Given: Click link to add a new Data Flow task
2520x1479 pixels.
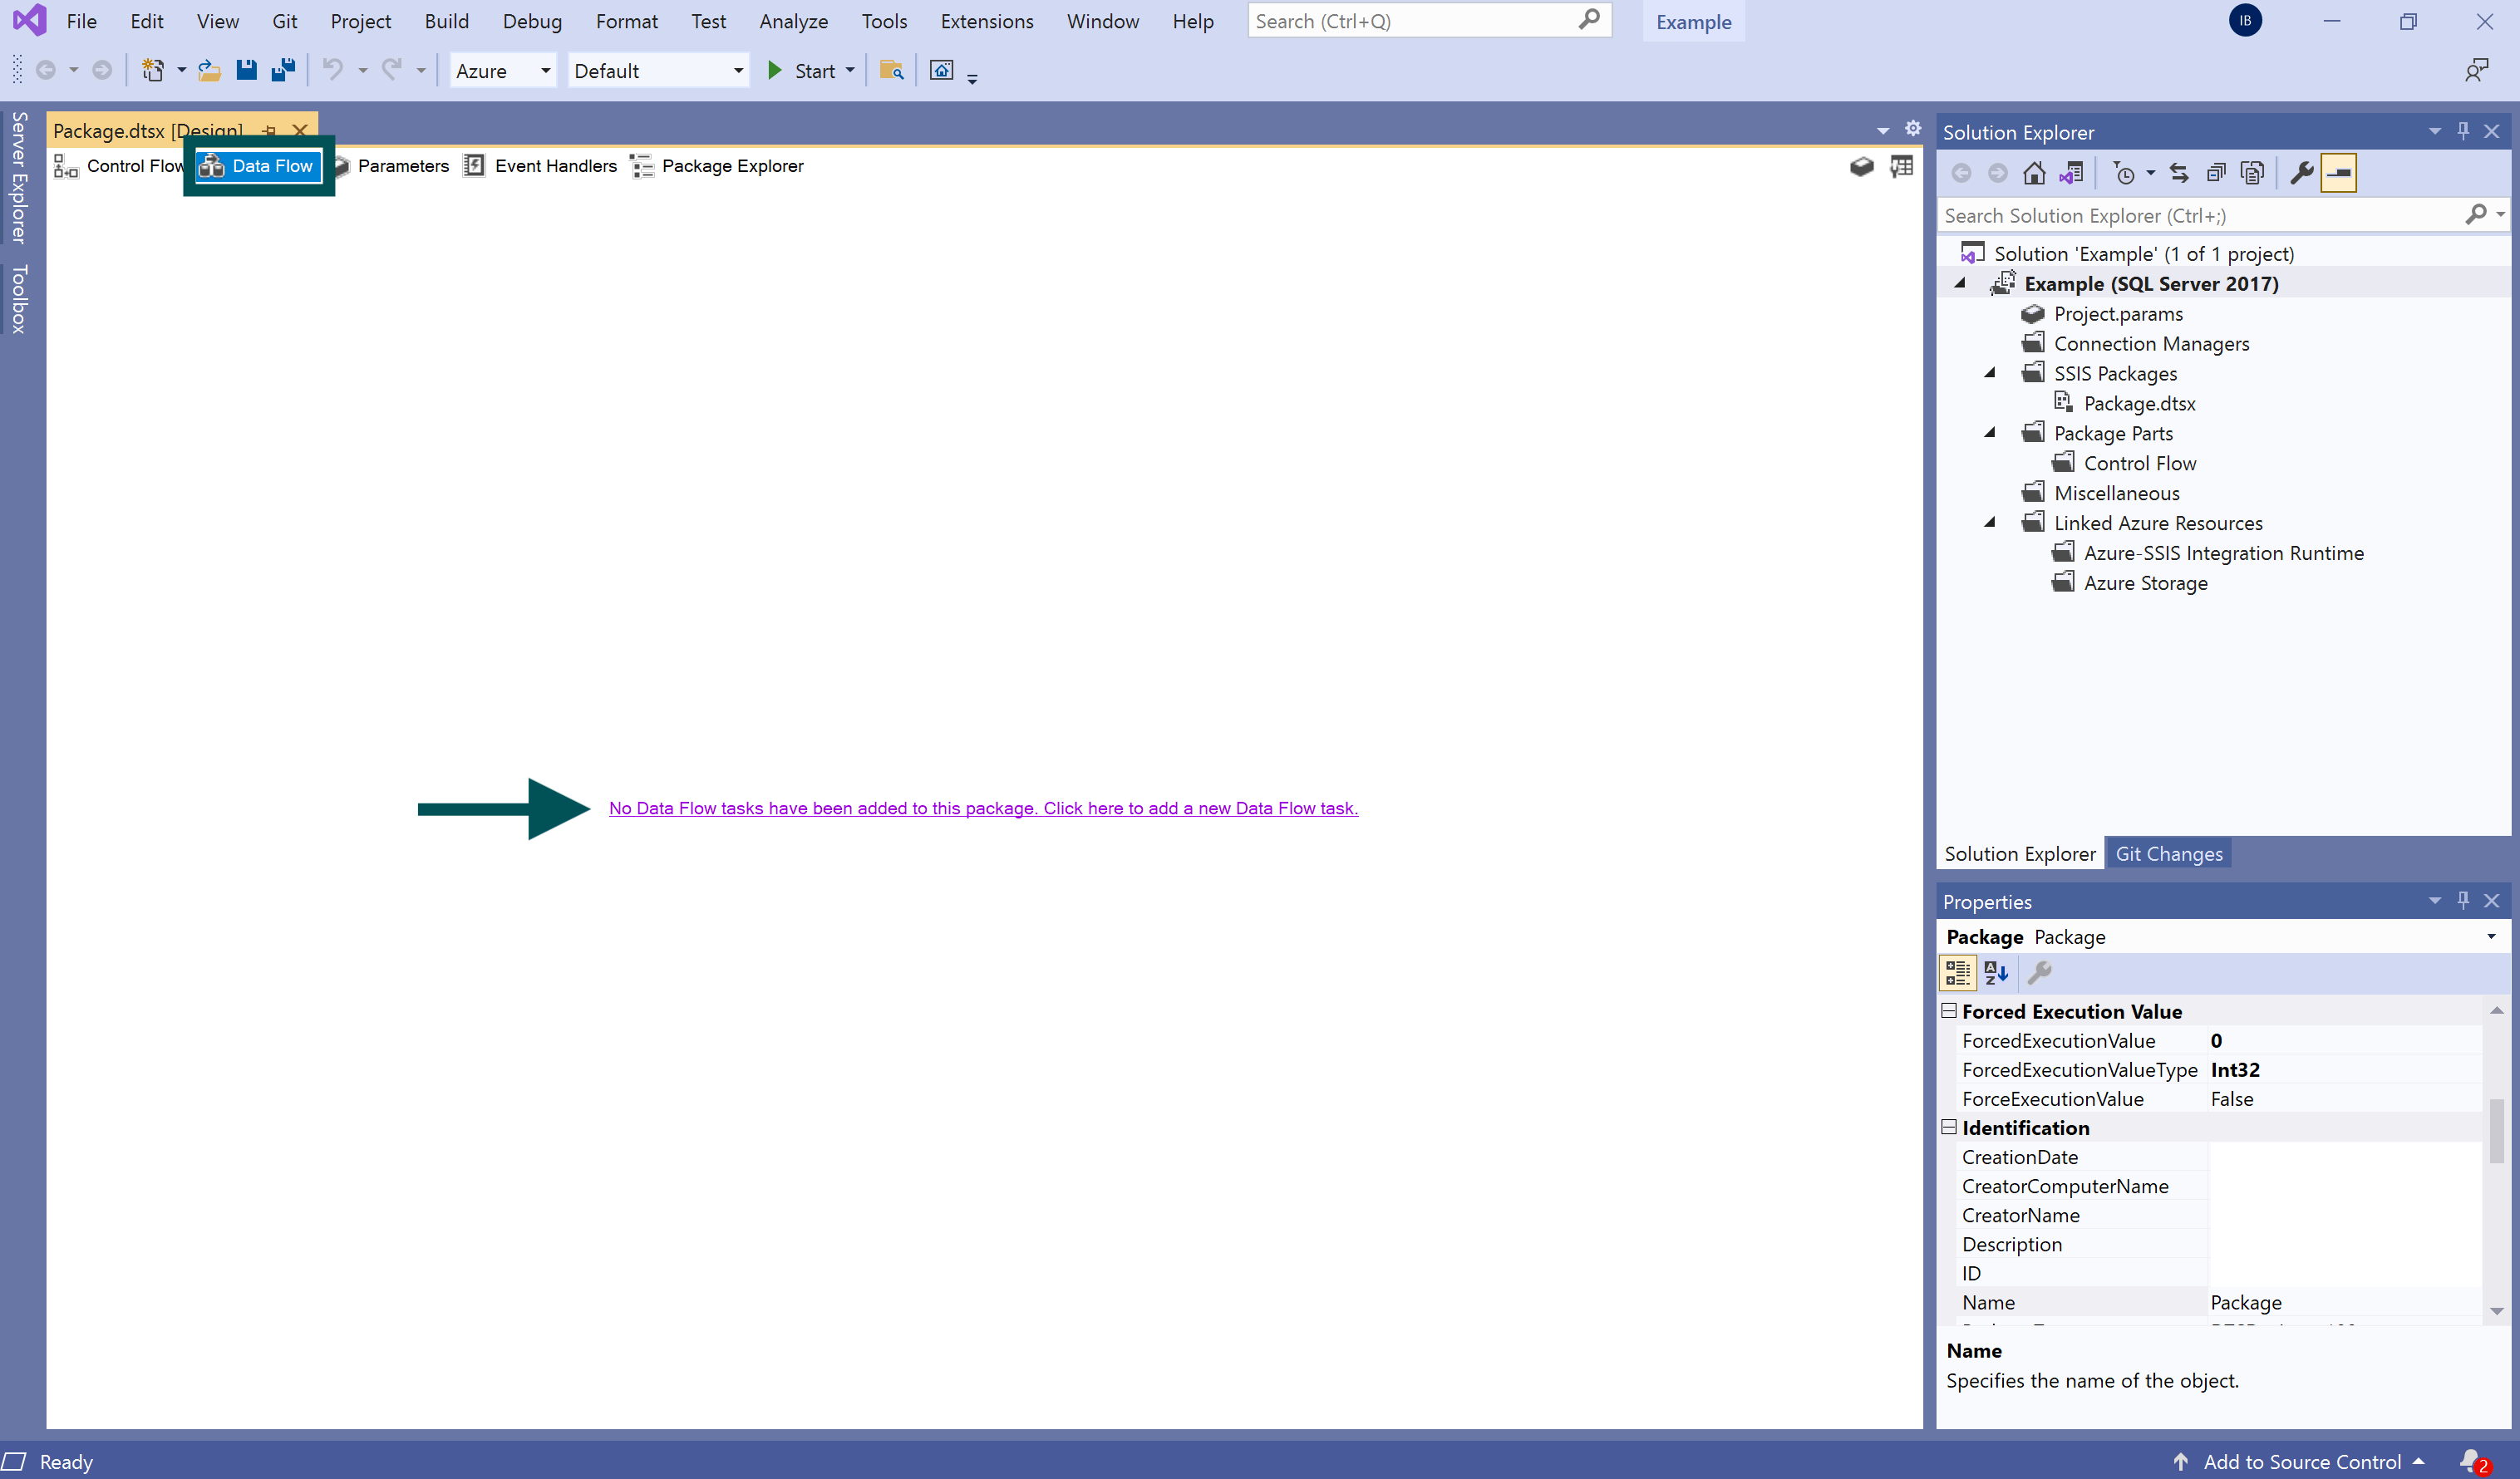Looking at the screenshot, I should pos(983,808).
